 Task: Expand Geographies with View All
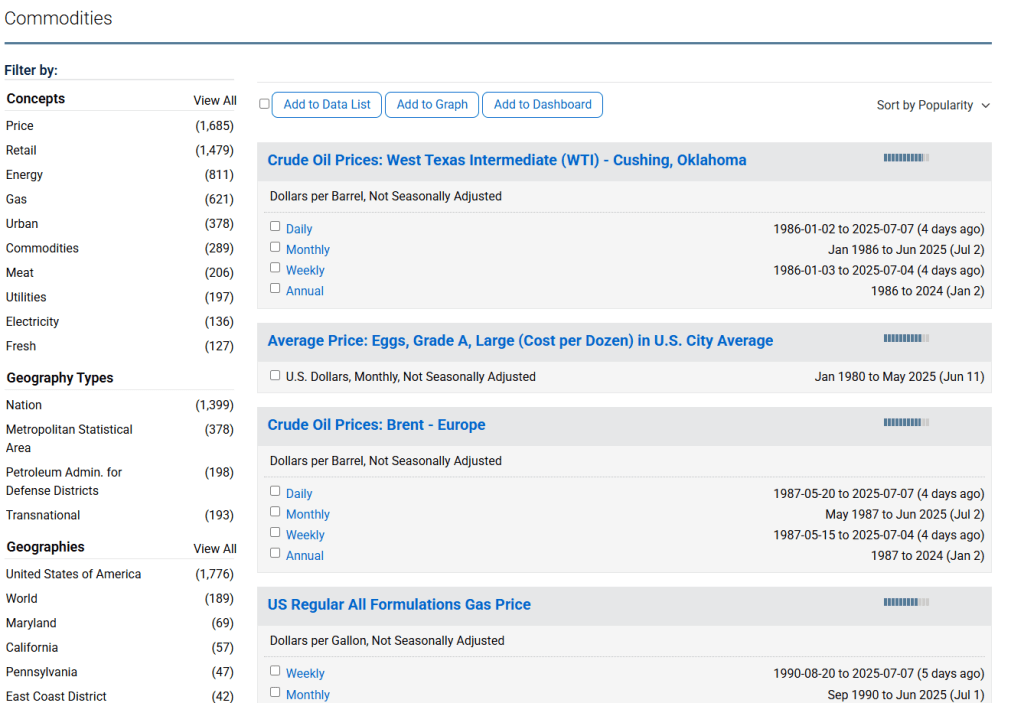click(x=215, y=549)
